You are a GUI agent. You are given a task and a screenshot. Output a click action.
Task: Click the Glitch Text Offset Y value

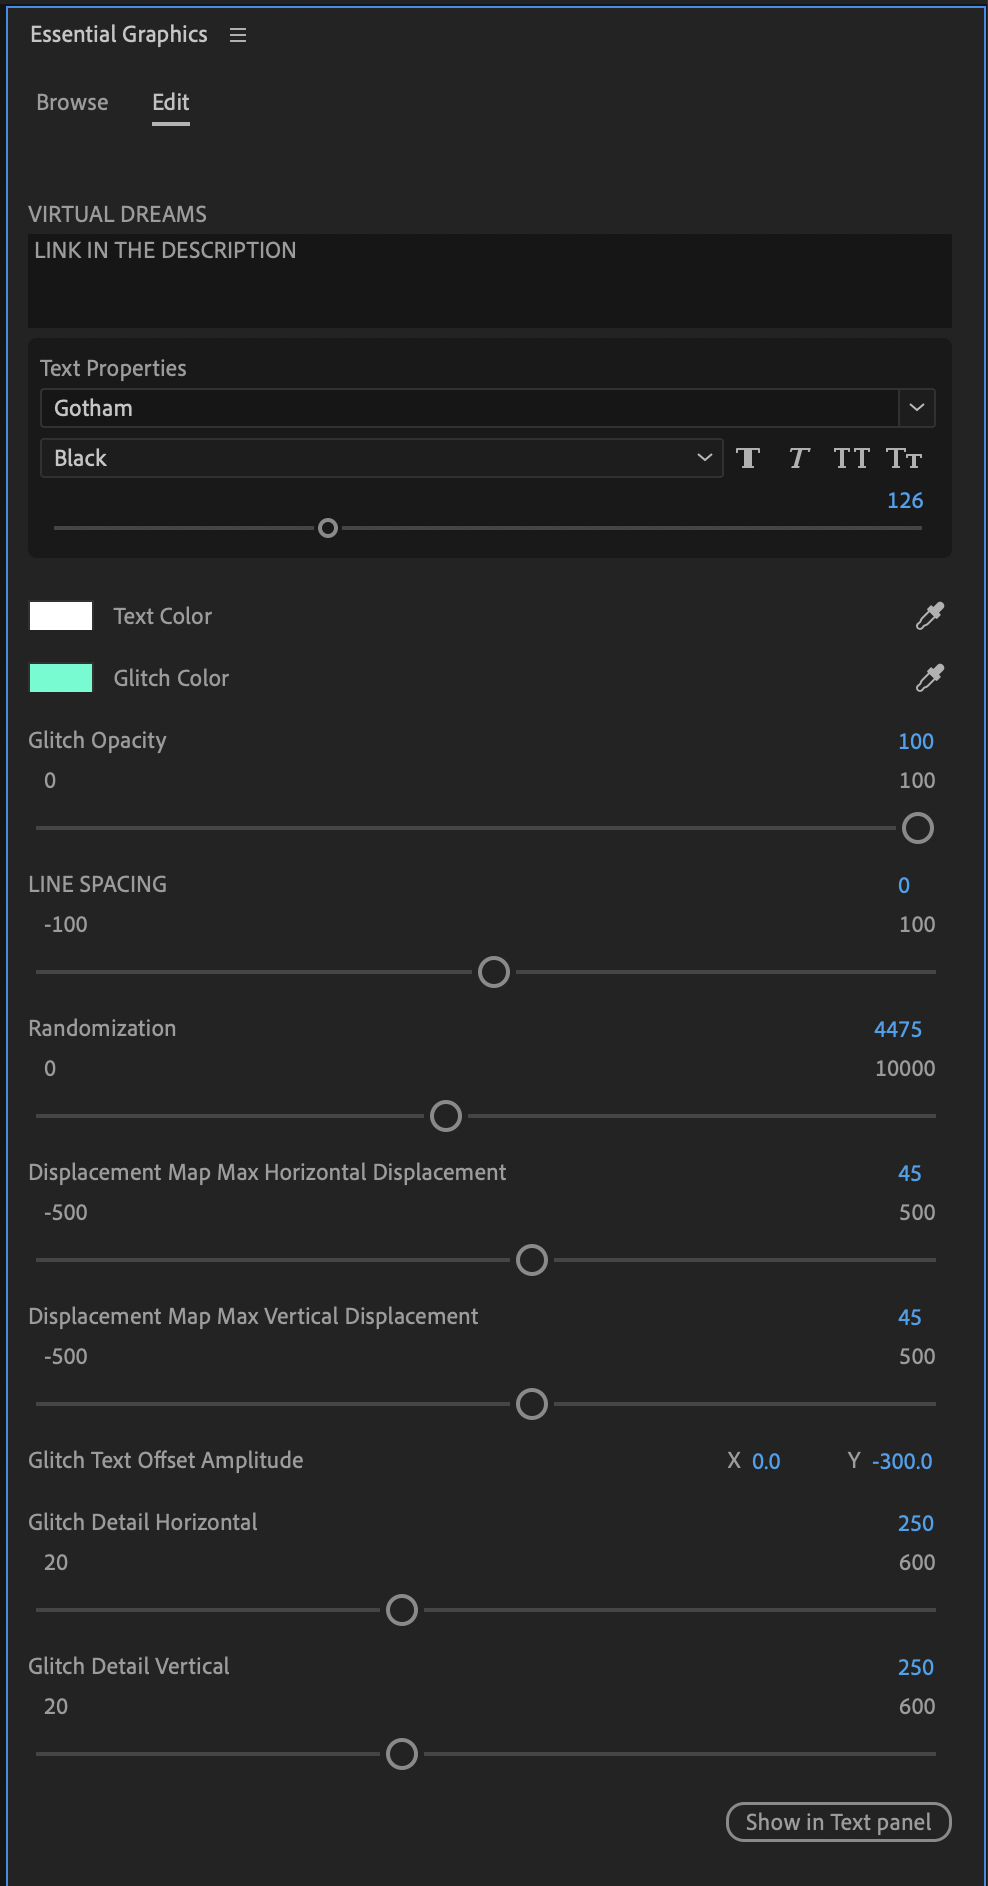[x=902, y=1461]
